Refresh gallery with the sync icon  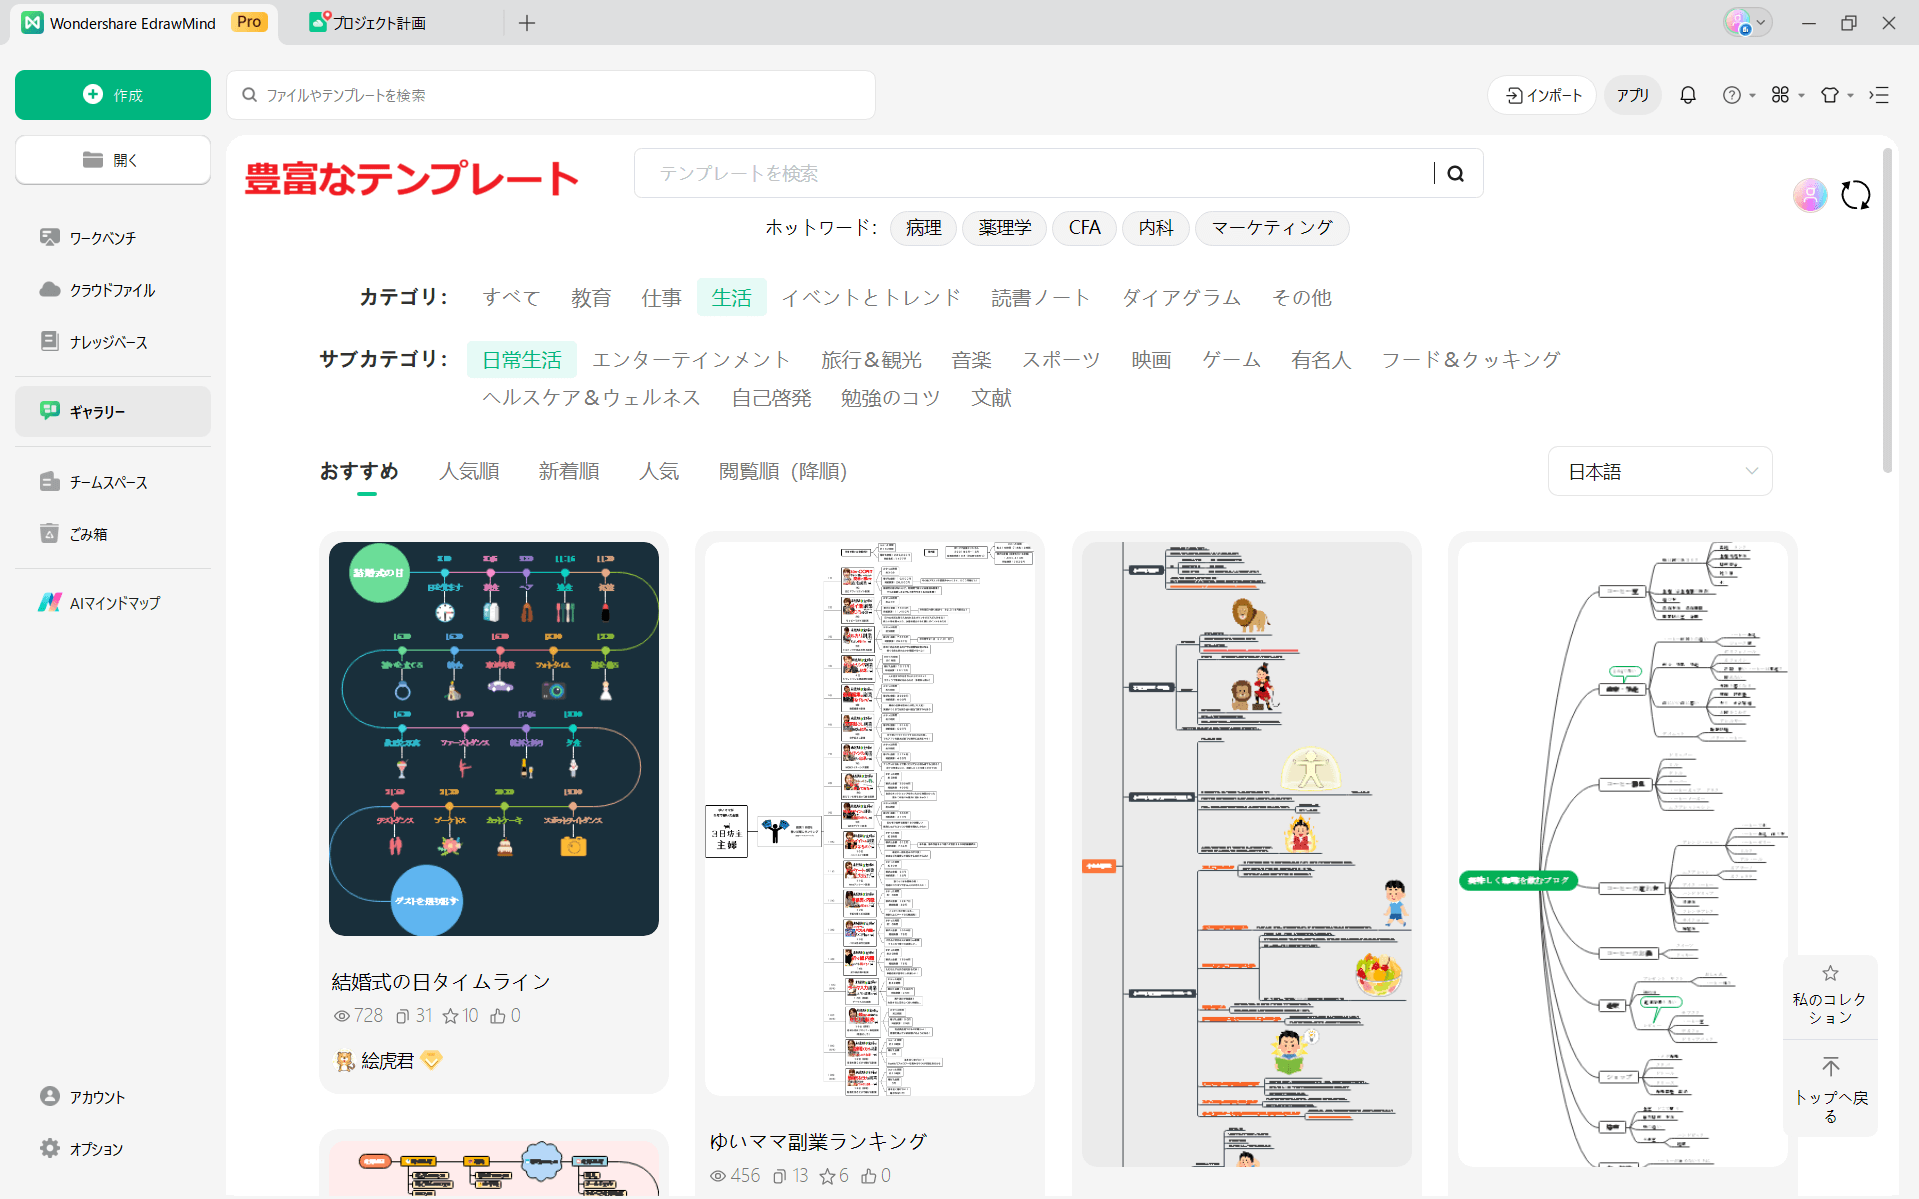(1856, 195)
